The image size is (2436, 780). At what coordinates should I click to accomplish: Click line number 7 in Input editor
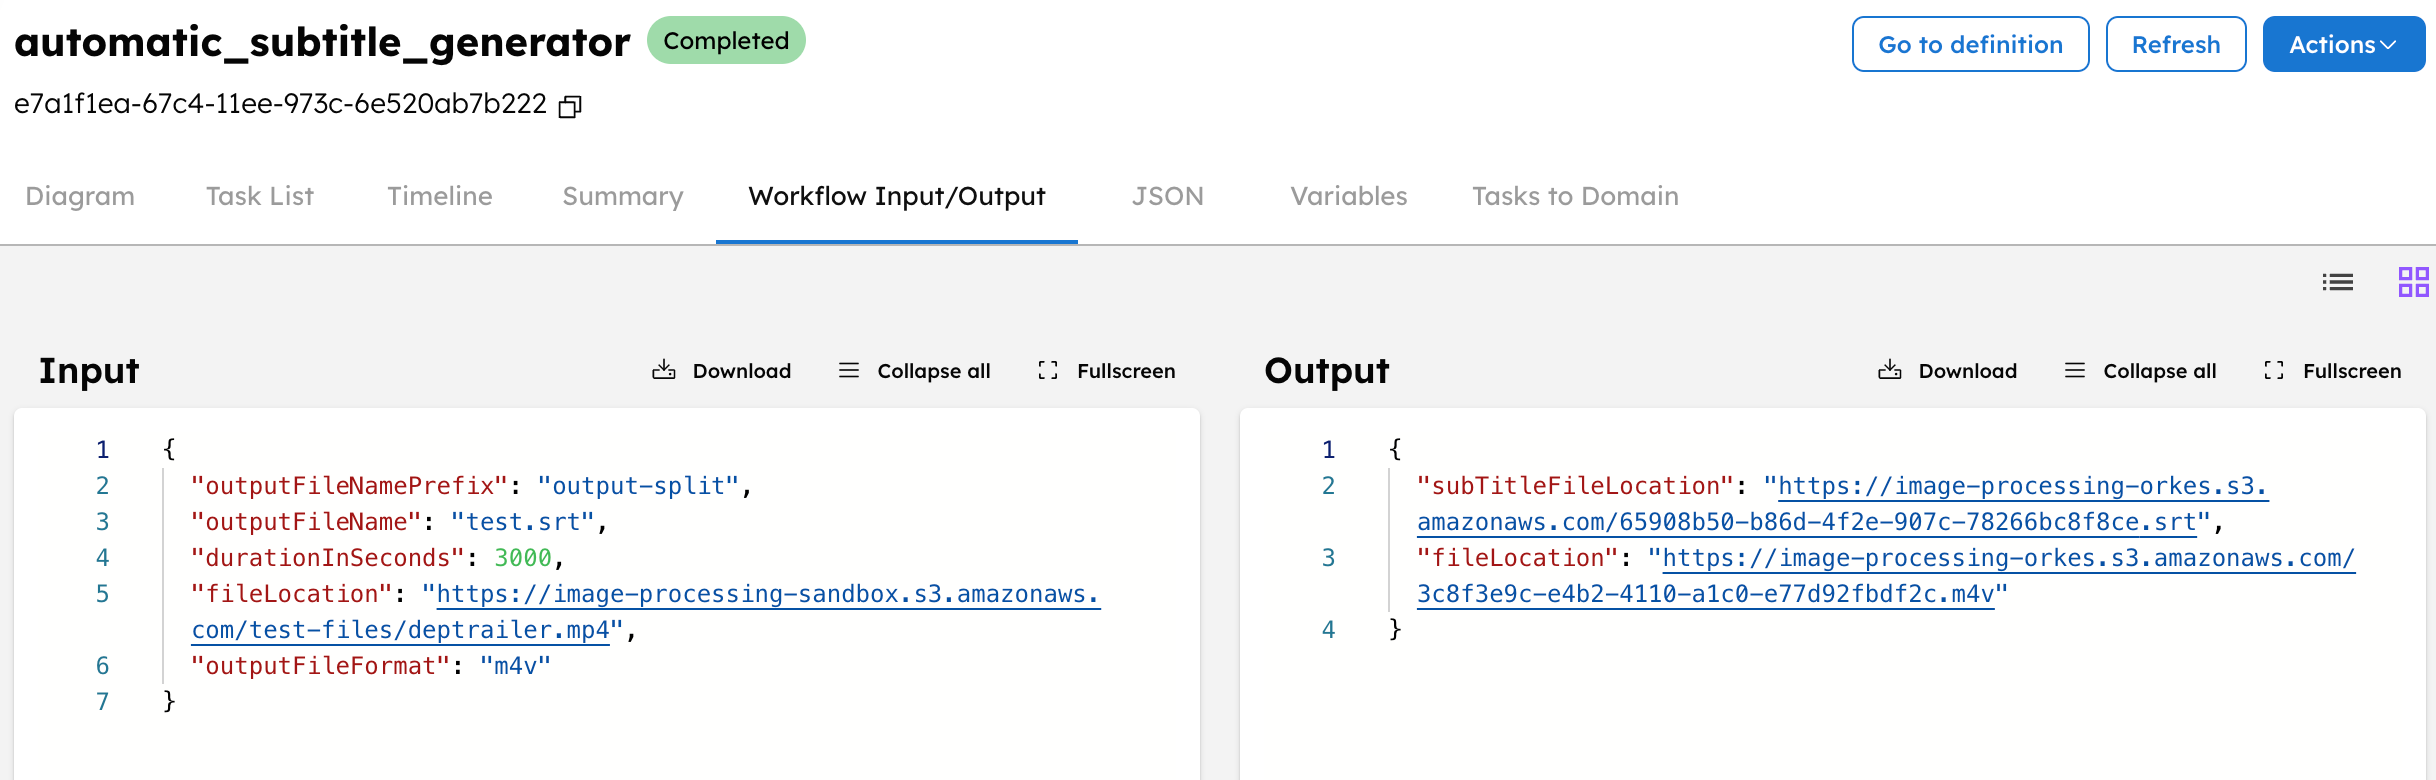[x=102, y=702]
